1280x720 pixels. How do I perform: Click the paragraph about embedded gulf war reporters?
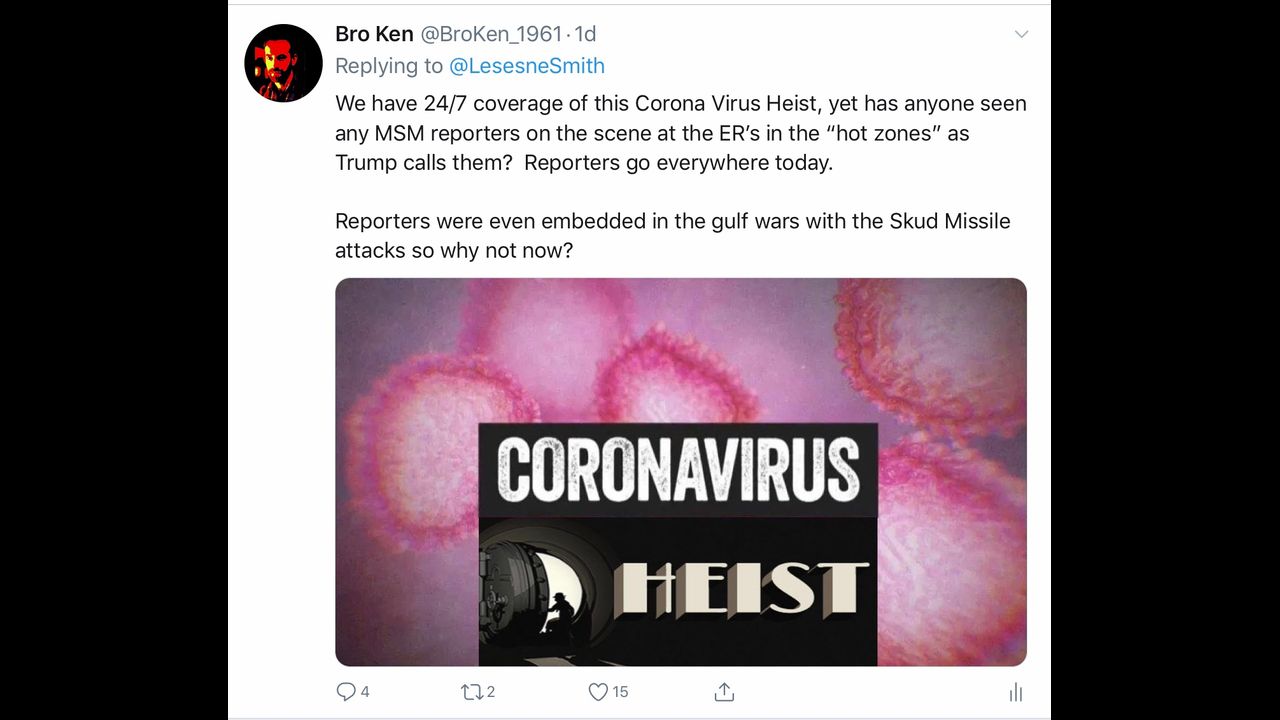(672, 235)
